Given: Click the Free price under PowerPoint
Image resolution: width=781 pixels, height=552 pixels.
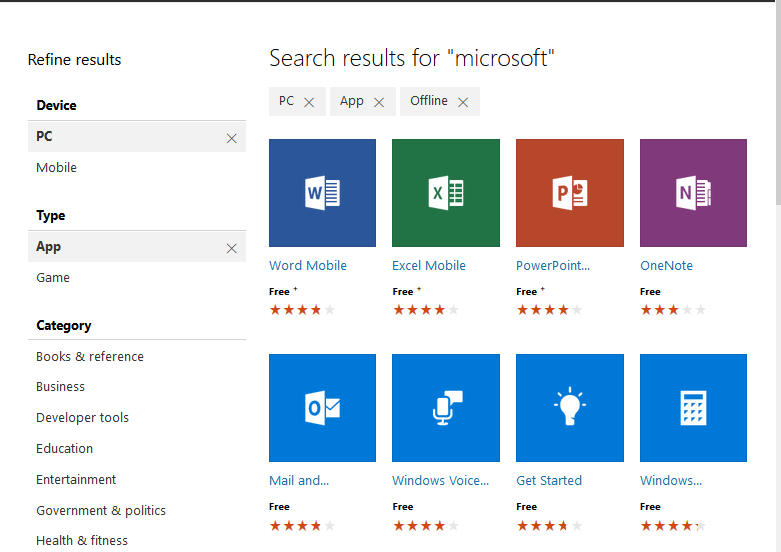Looking at the screenshot, I should click(x=526, y=291).
